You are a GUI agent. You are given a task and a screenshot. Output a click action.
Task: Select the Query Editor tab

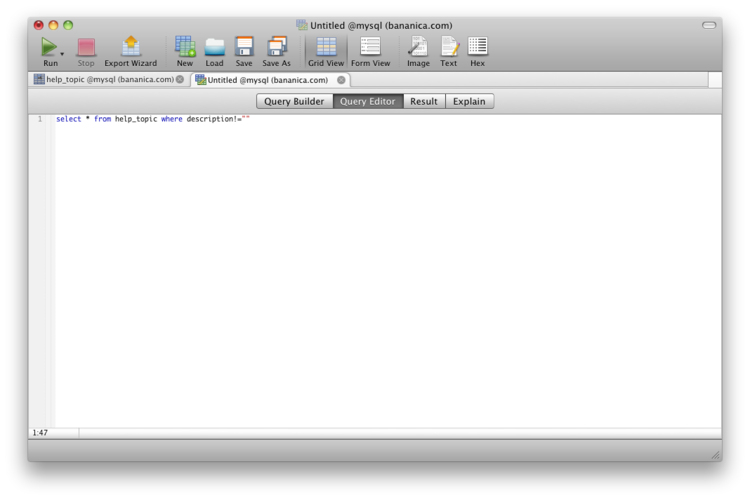368,101
